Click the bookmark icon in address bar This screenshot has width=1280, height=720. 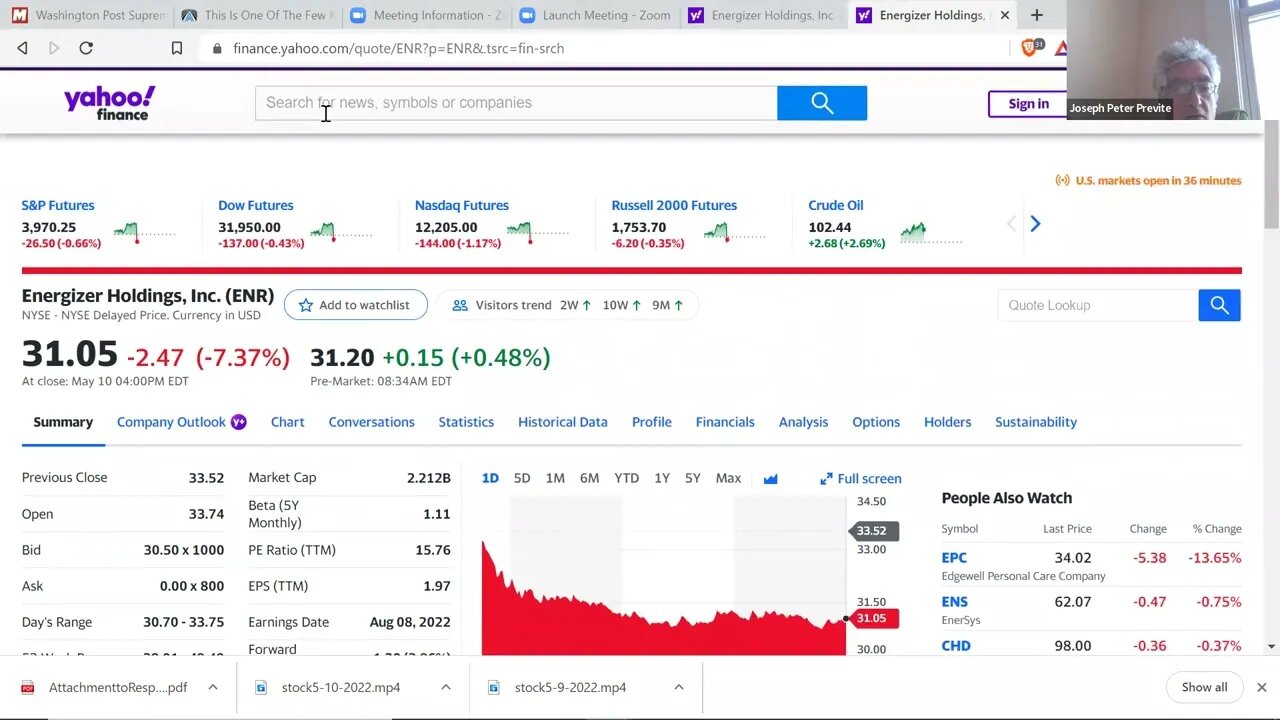177,48
